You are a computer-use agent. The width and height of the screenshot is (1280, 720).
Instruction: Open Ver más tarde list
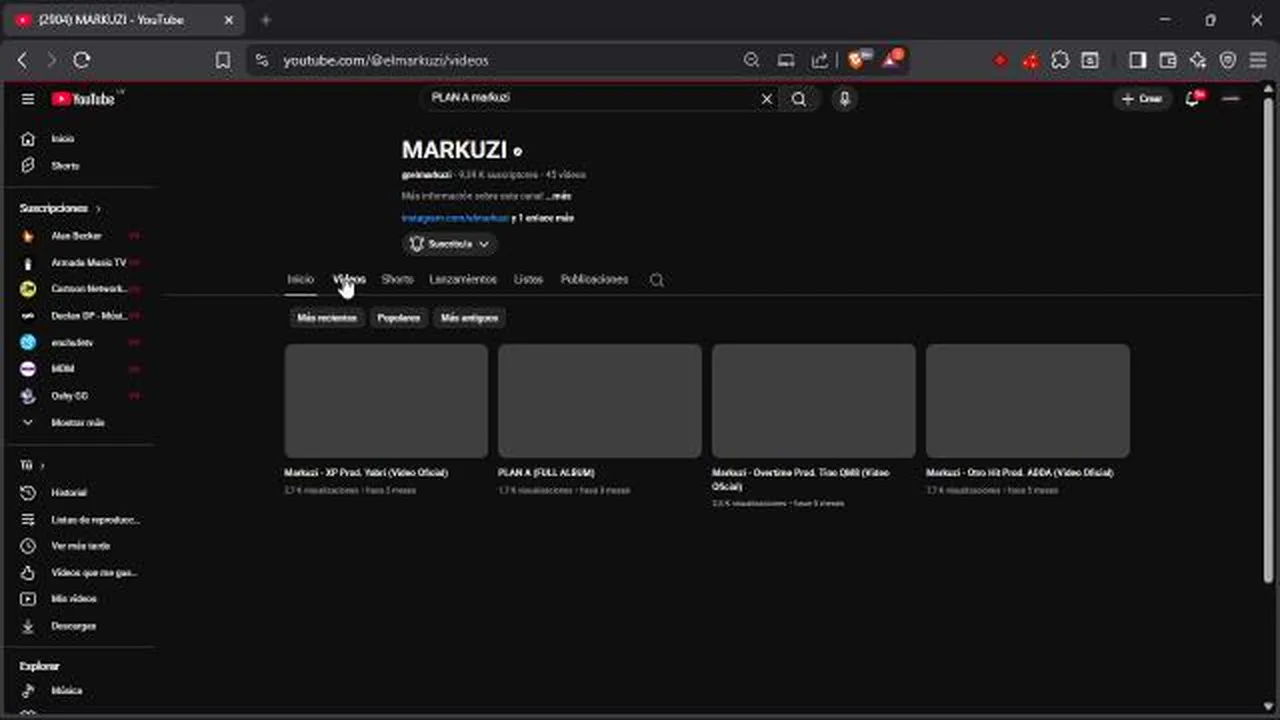(x=80, y=546)
